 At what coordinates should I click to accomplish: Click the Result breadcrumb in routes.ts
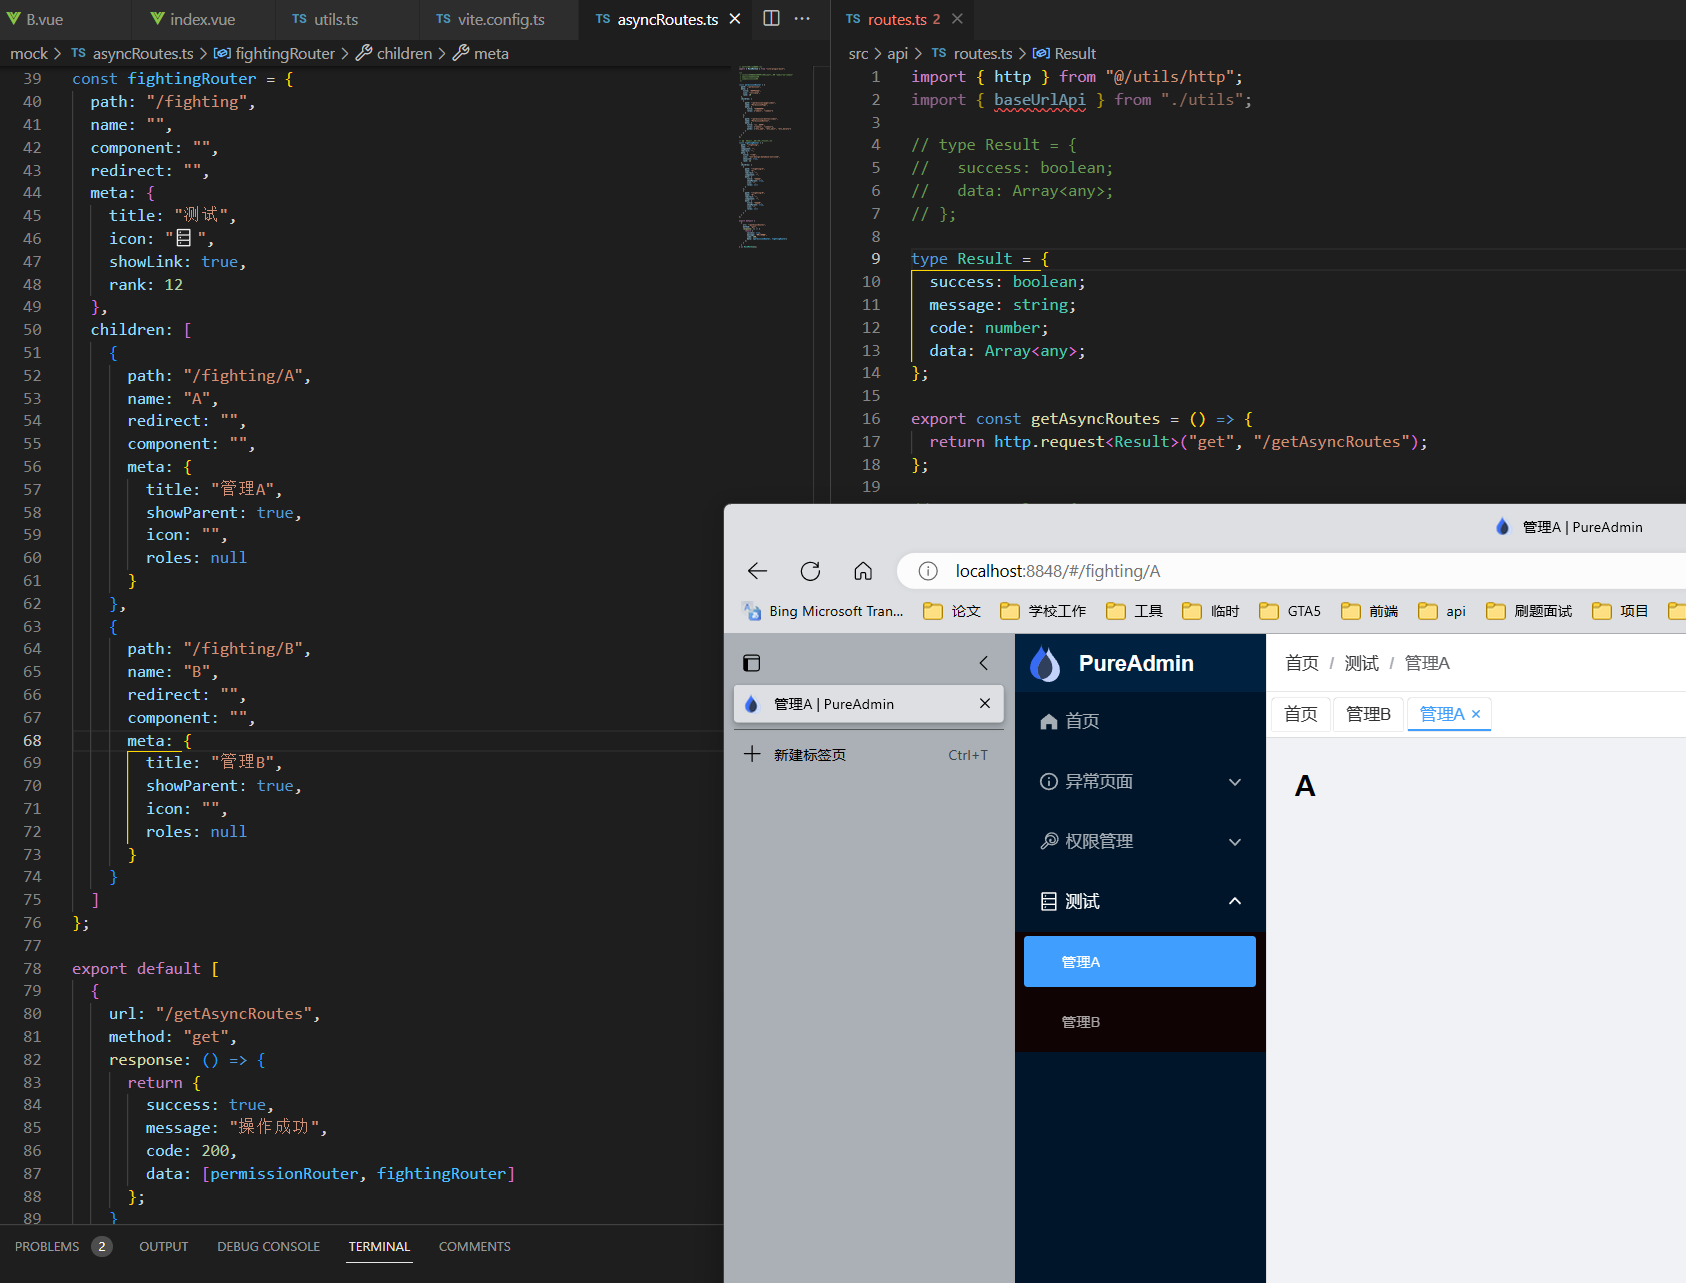pos(1065,53)
